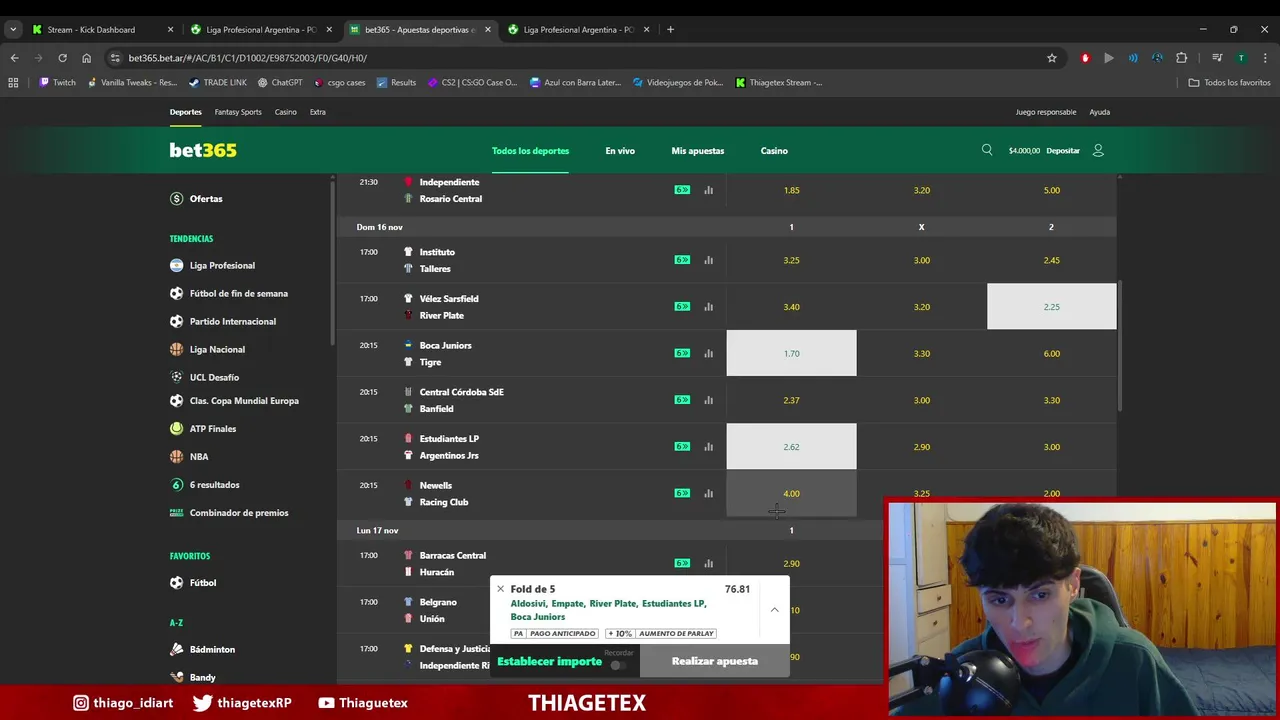
Task: Deselect River Plate odds 2.25
Action: pos(1052,307)
